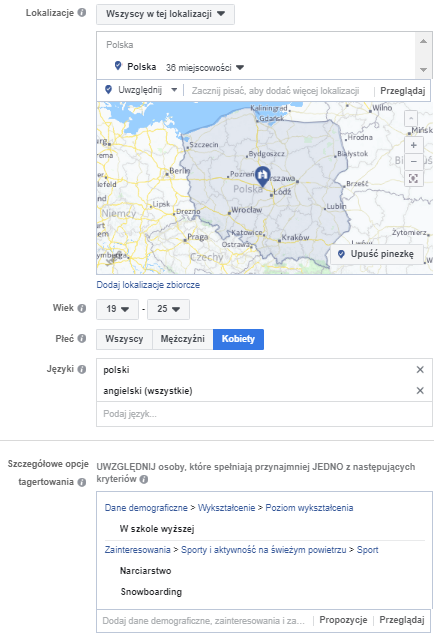Click the blue pin marker on the map
Image resolution: width=440 pixels, height=636 pixels.
pos(263,176)
